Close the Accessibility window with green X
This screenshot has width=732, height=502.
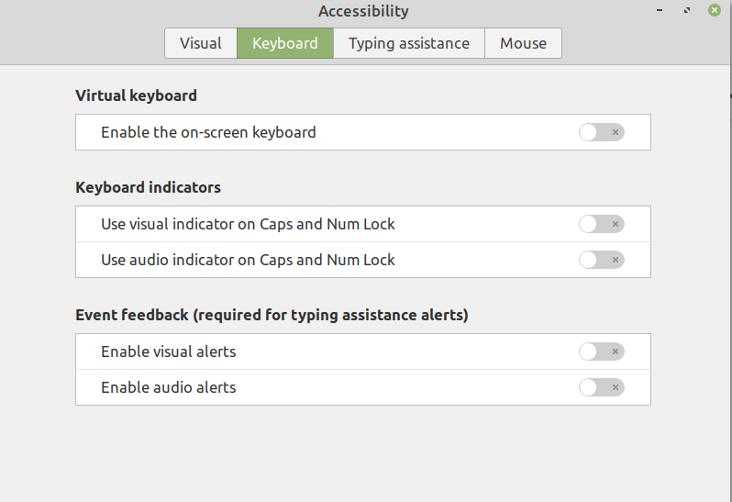714,10
